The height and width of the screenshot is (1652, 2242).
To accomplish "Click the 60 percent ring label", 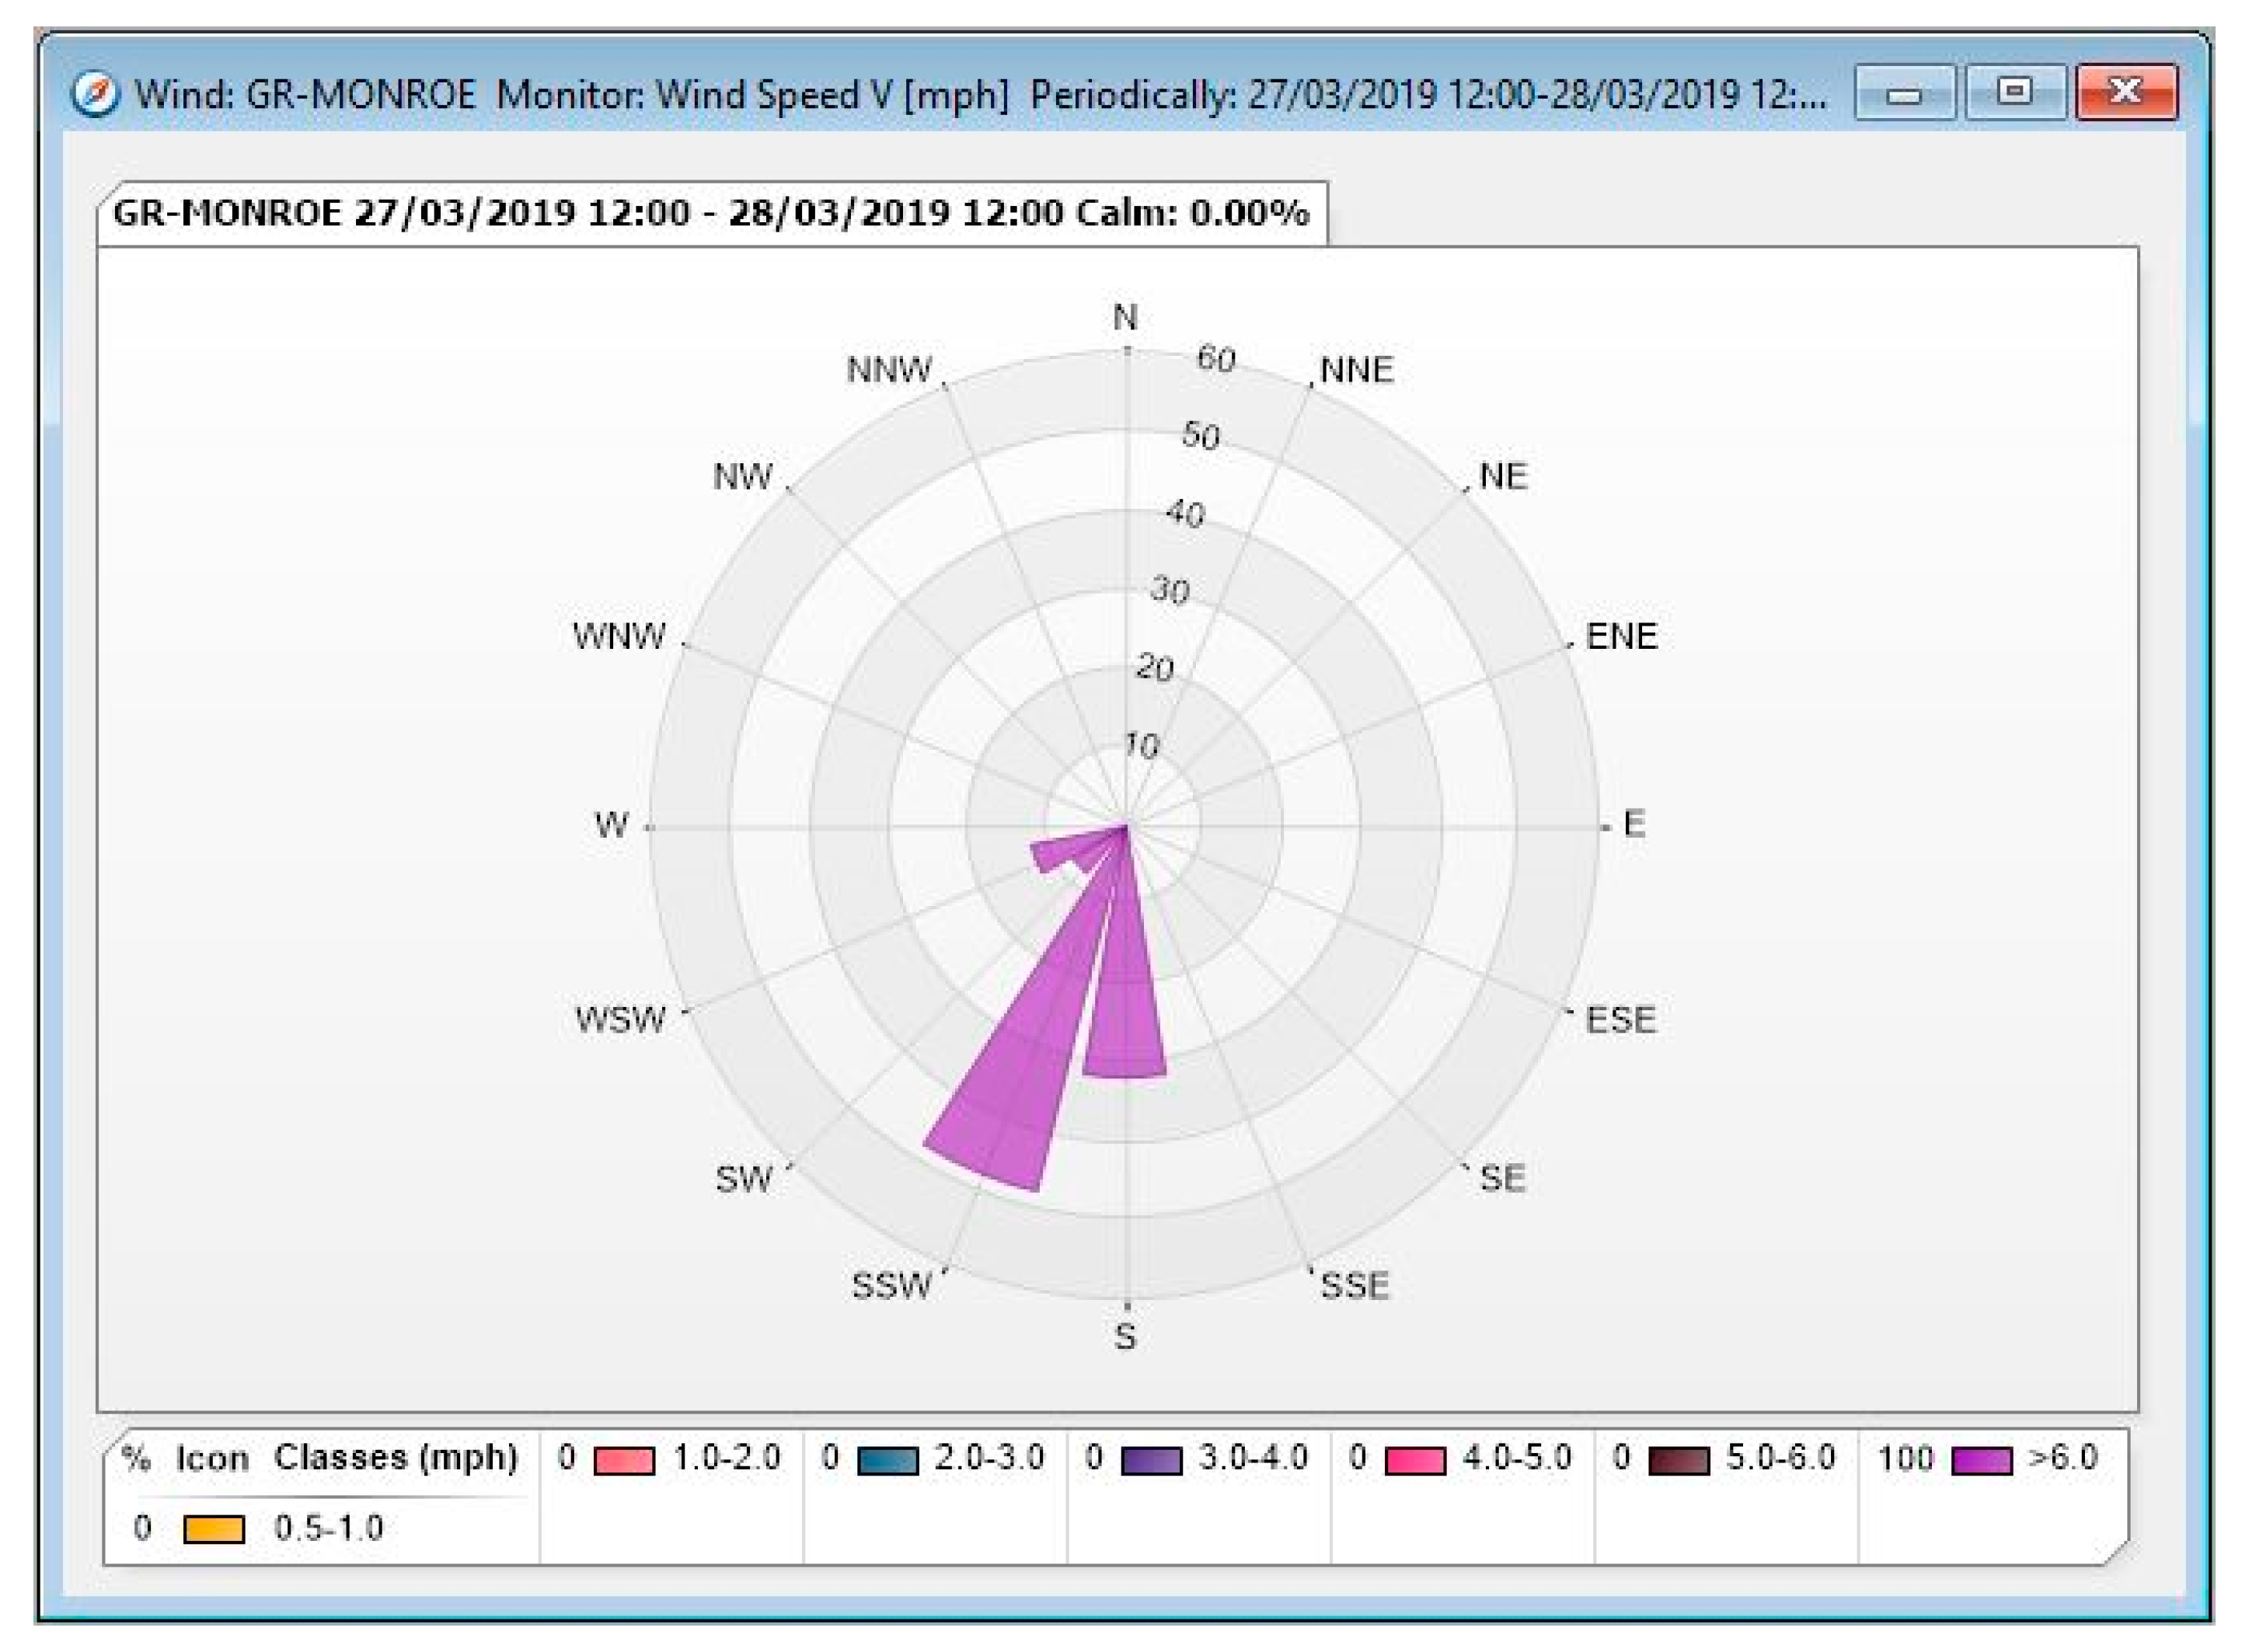I will 1216,358.
